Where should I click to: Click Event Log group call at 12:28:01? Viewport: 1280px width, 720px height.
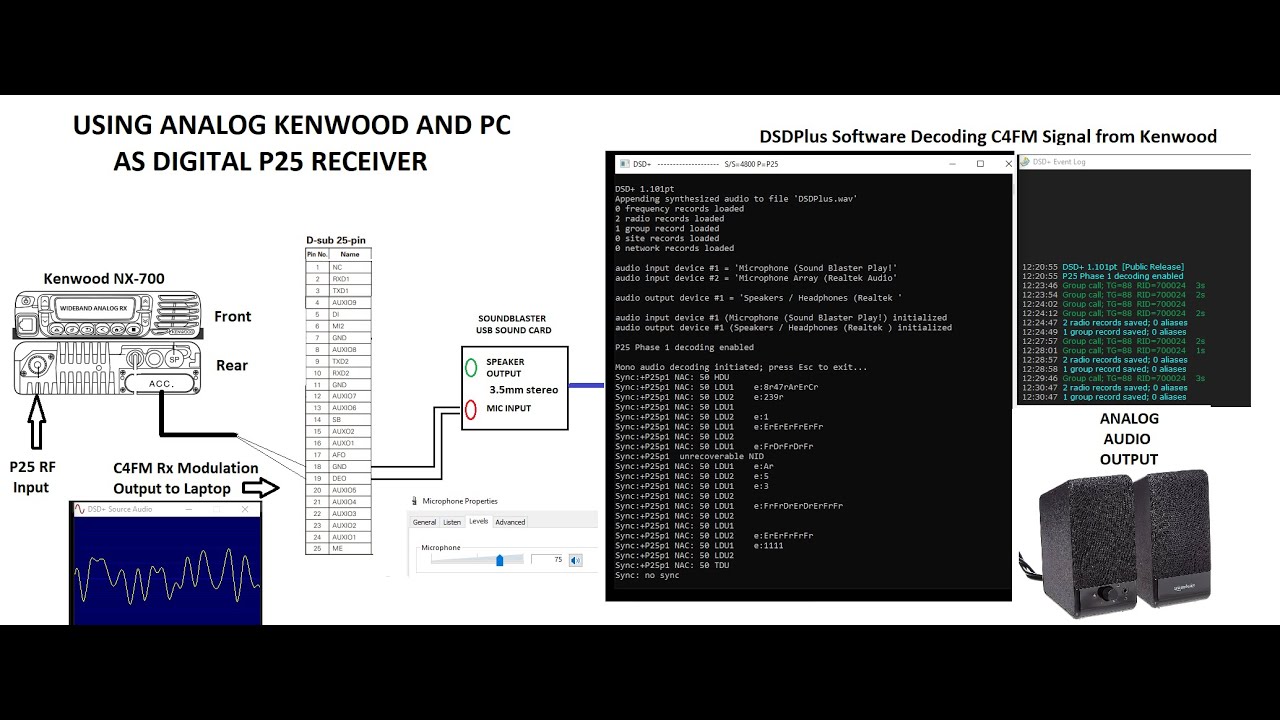(x=1113, y=350)
